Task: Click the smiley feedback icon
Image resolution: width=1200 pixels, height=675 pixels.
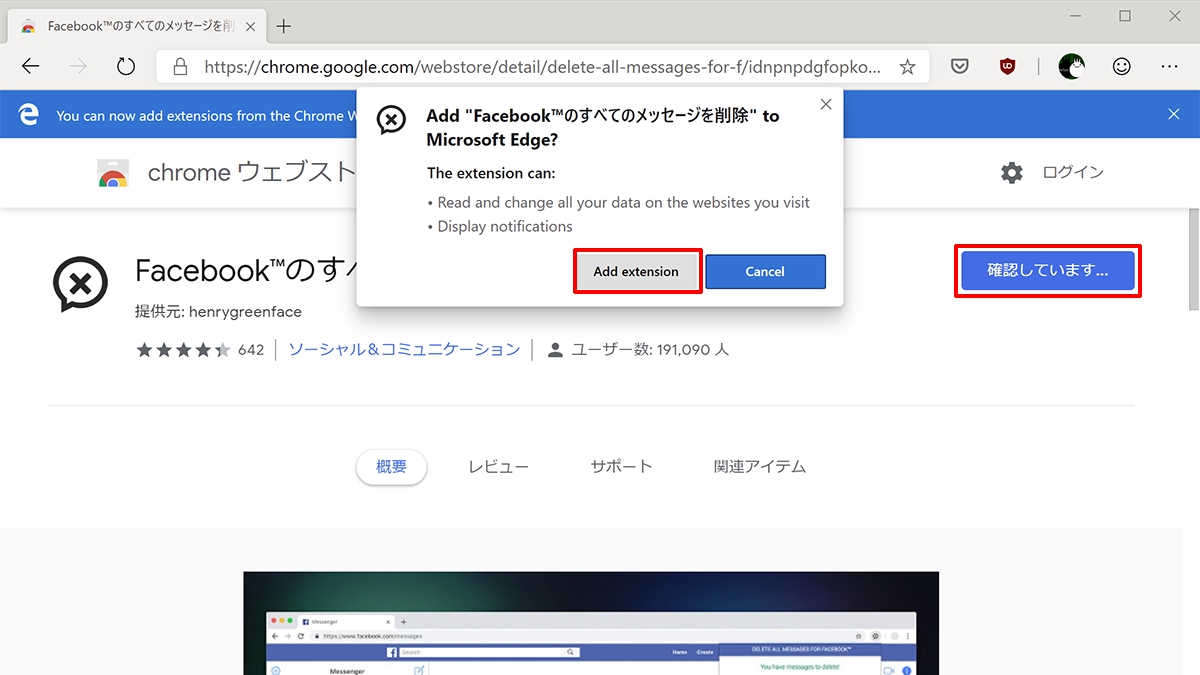Action: pos(1122,67)
